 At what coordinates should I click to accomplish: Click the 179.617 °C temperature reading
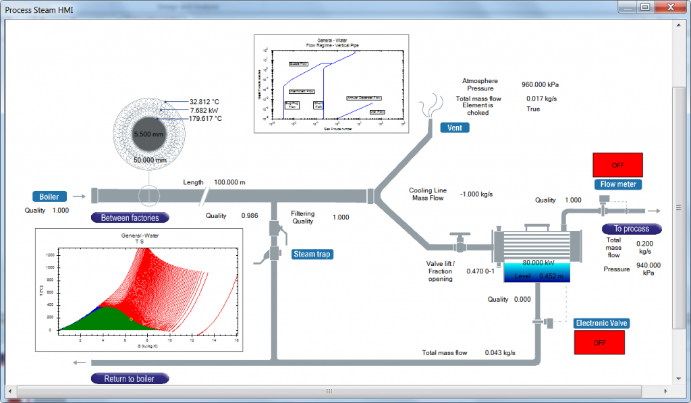point(205,119)
